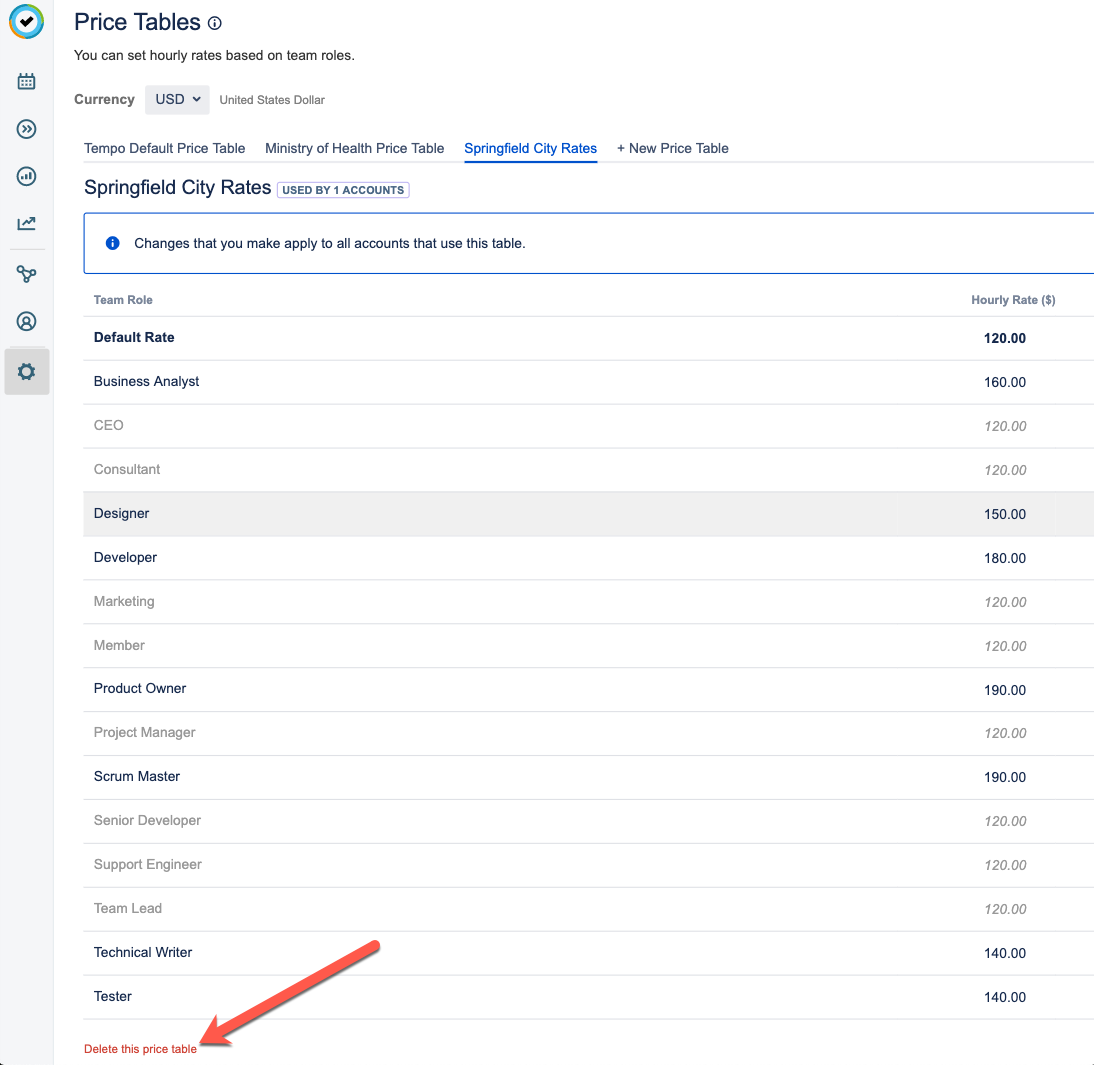Switch to Tempo Default Price Table tab

[x=164, y=148]
